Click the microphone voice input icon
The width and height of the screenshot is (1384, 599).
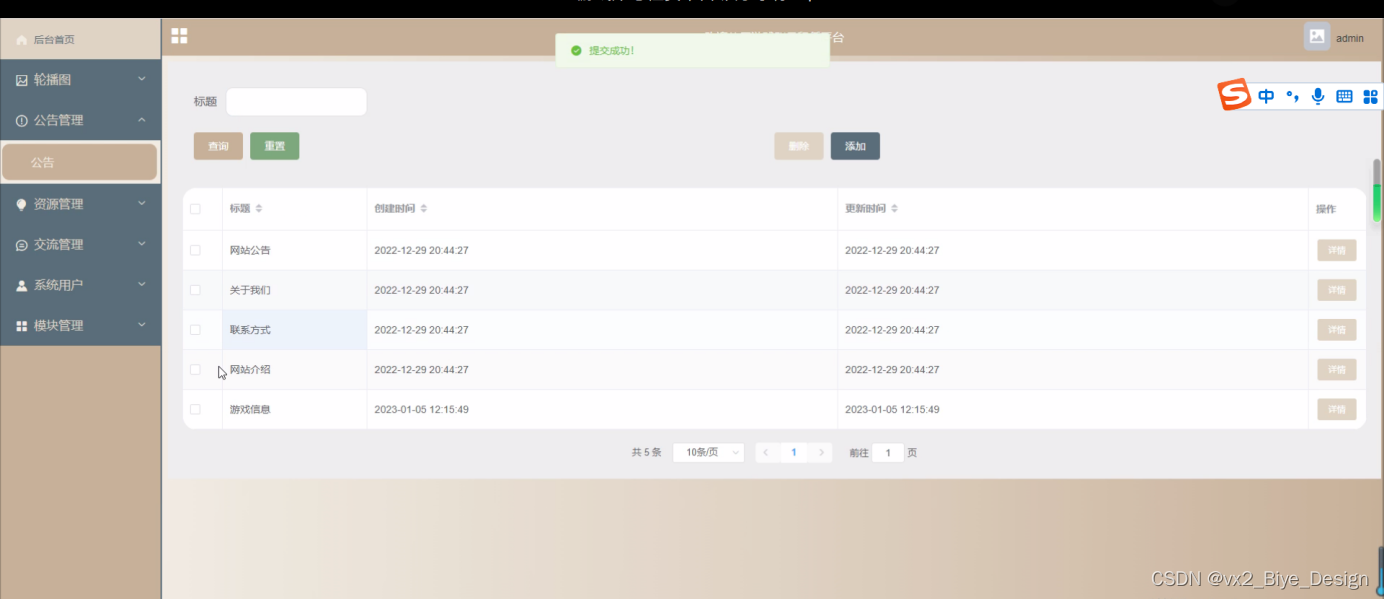coord(1318,96)
